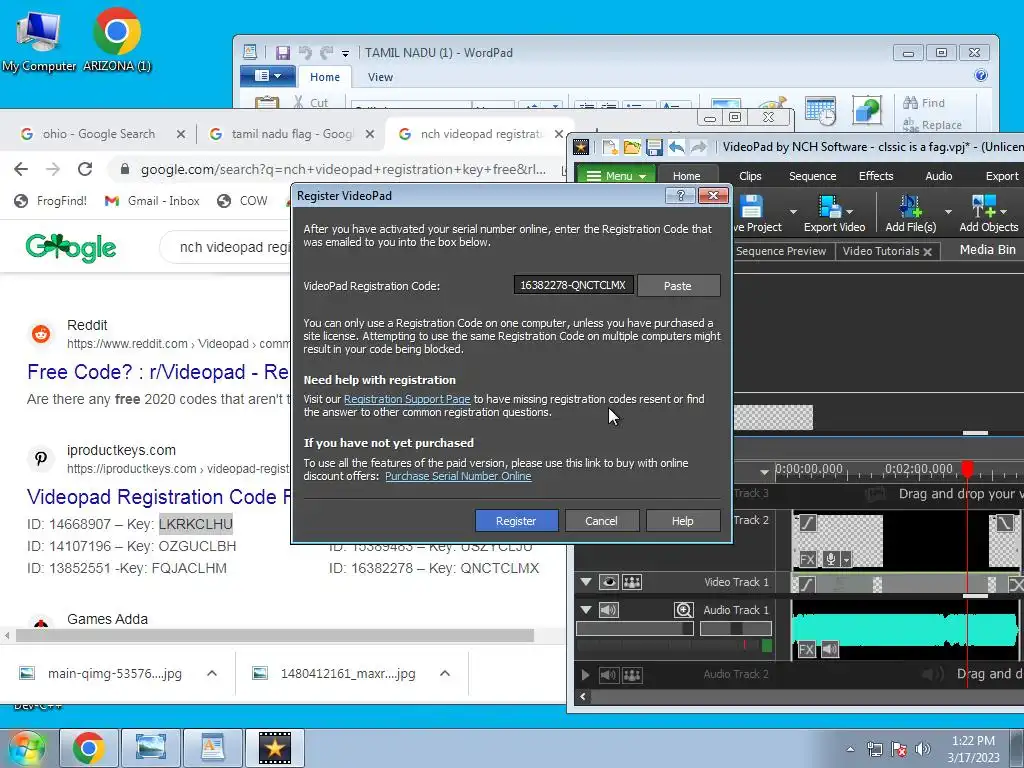The width and height of the screenshot is (1024, 768).
Task: Mute Audio Track 2 speaker toggle
Action: tap(609, 675)
